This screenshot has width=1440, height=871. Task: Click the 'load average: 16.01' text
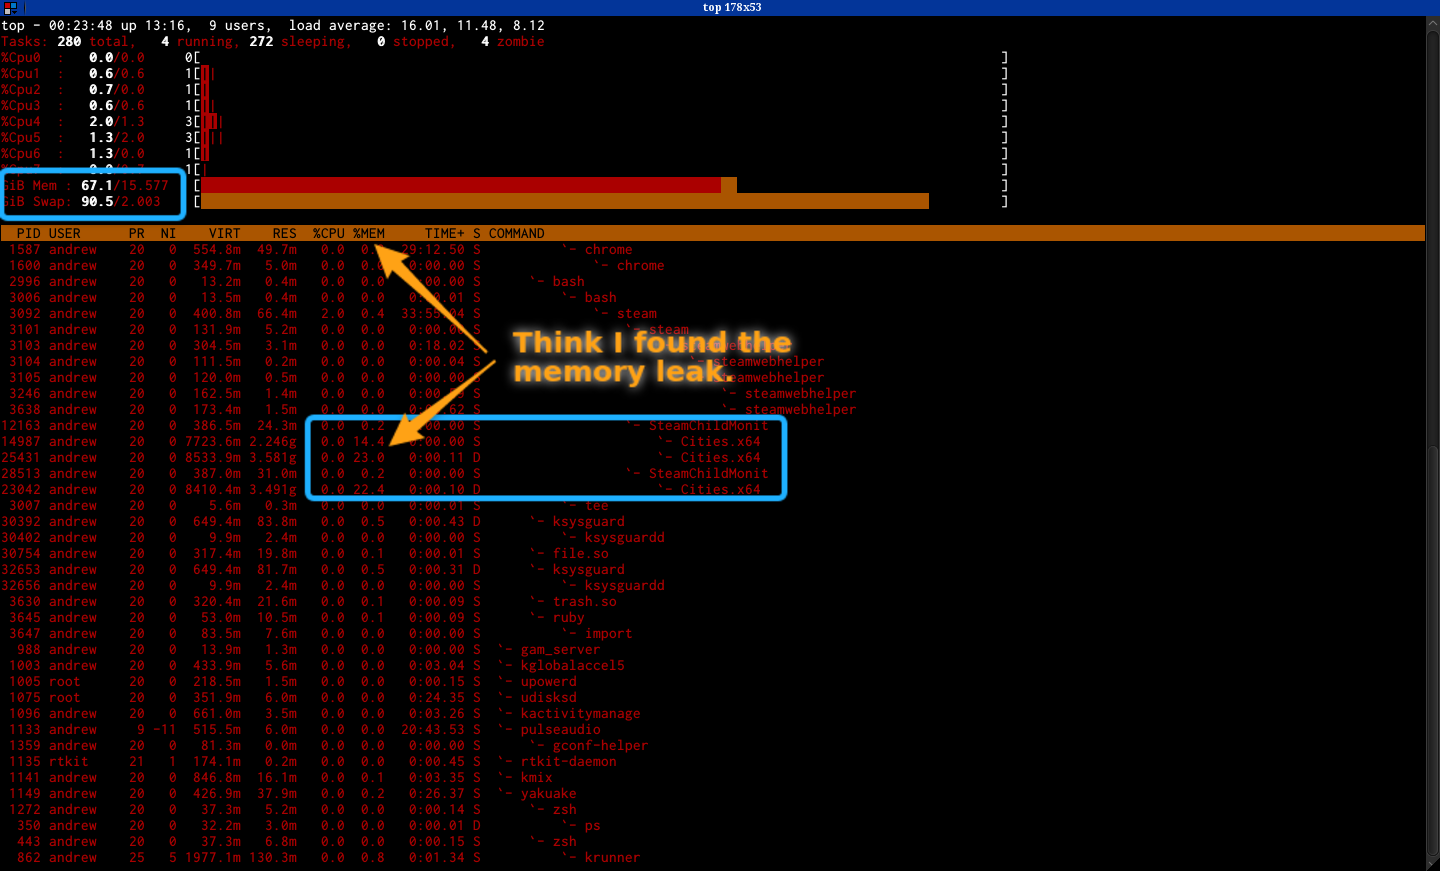(361, 25)
